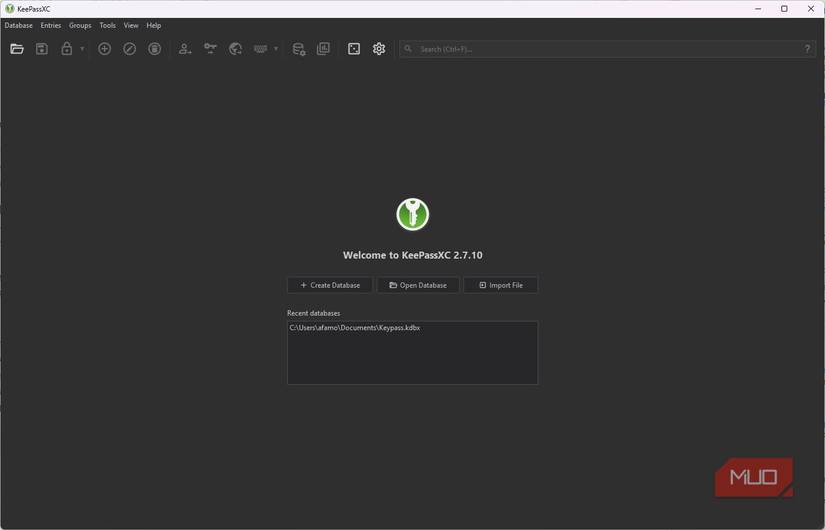Screen dimensions: 825x530
Task: Expand the dropdown arrow beside the lock icon
Action: click(82, 49)
